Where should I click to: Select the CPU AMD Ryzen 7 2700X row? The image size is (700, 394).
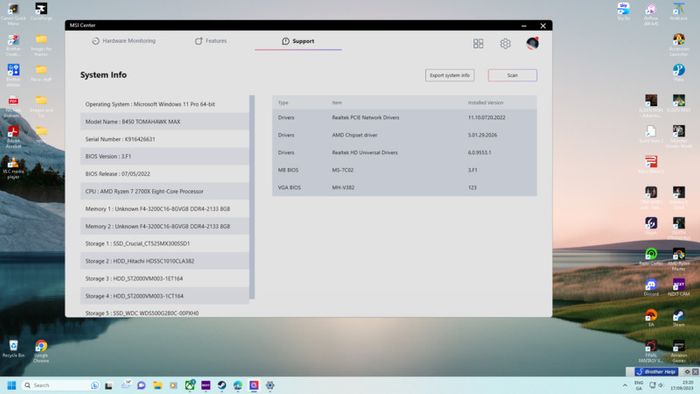coord(165,191)
